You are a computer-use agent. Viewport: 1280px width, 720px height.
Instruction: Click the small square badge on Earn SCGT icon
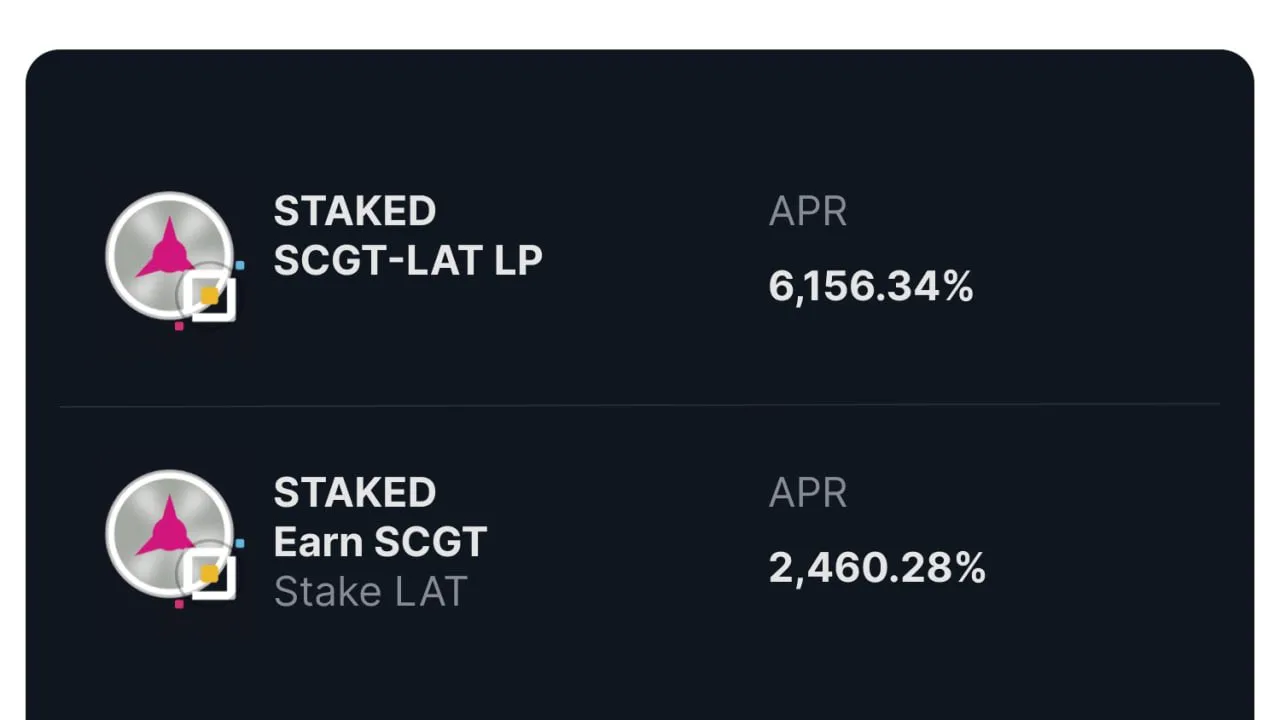[x=211, y=575]
